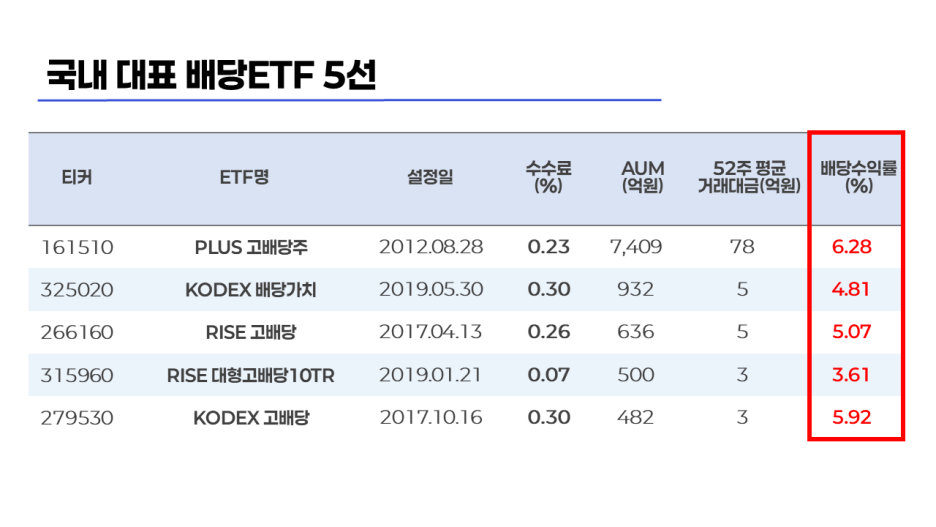Select the 'ETF명' column header

(244, 177)
